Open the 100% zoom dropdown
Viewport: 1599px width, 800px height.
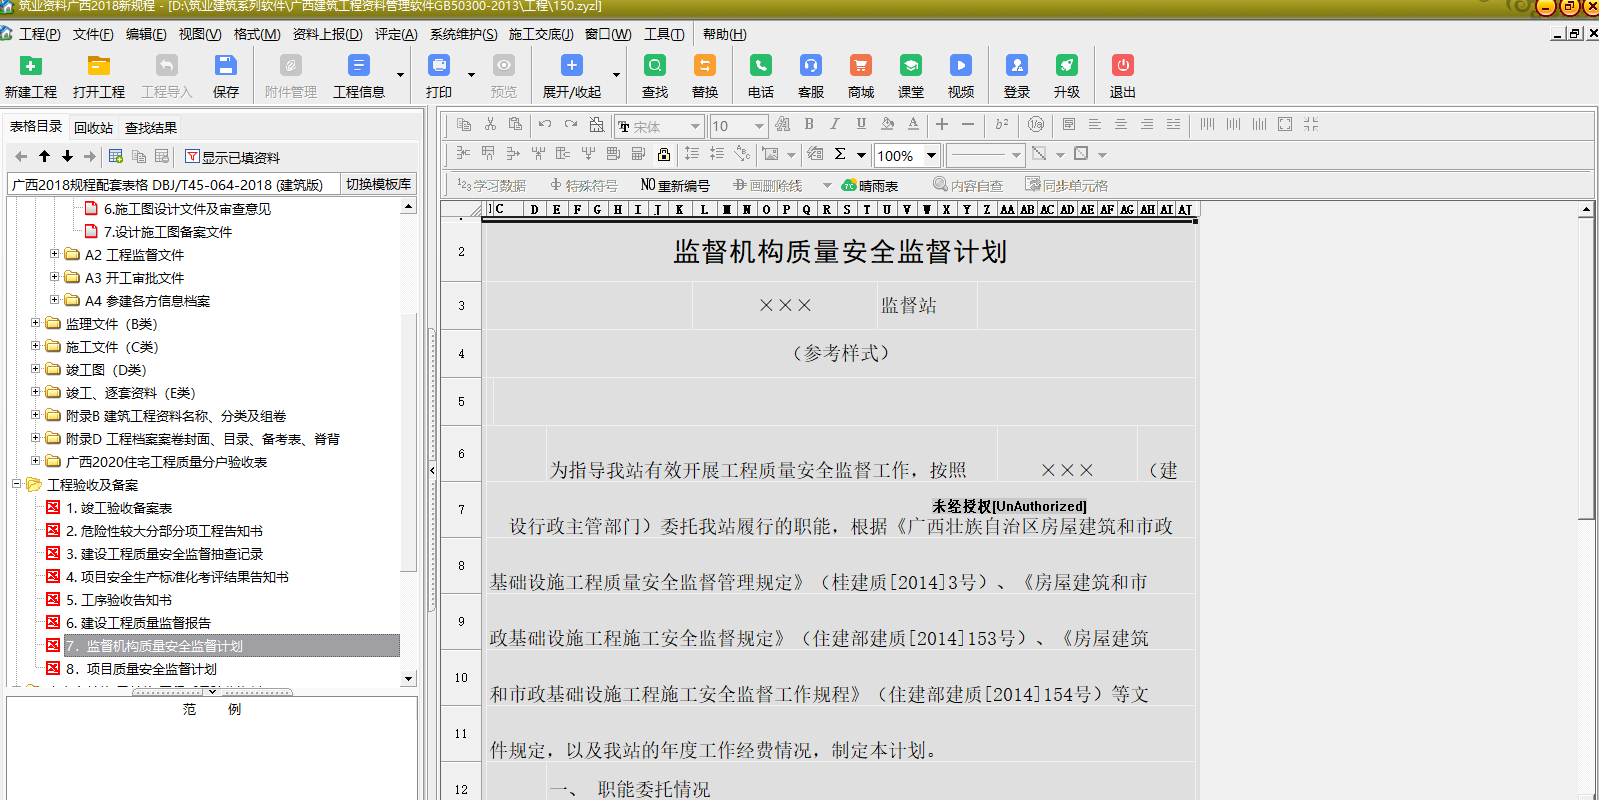931,155
